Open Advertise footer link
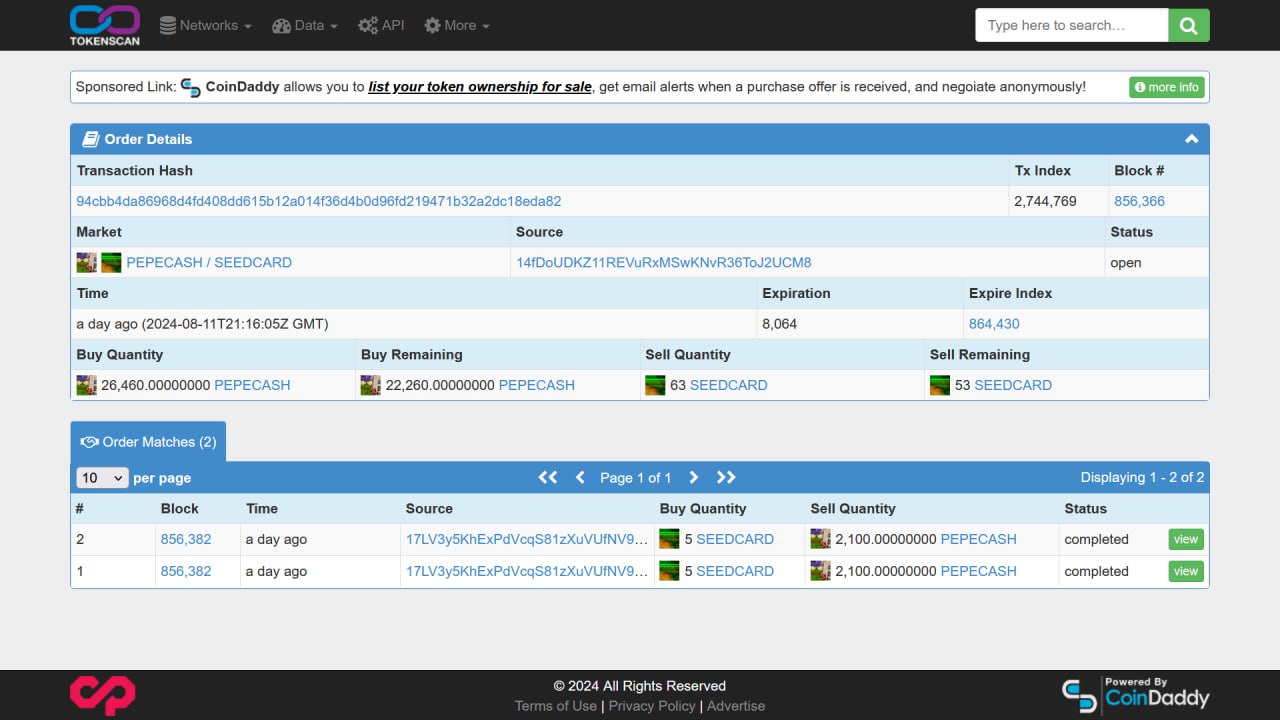The image size is (1280, 720). pos(736,706)
